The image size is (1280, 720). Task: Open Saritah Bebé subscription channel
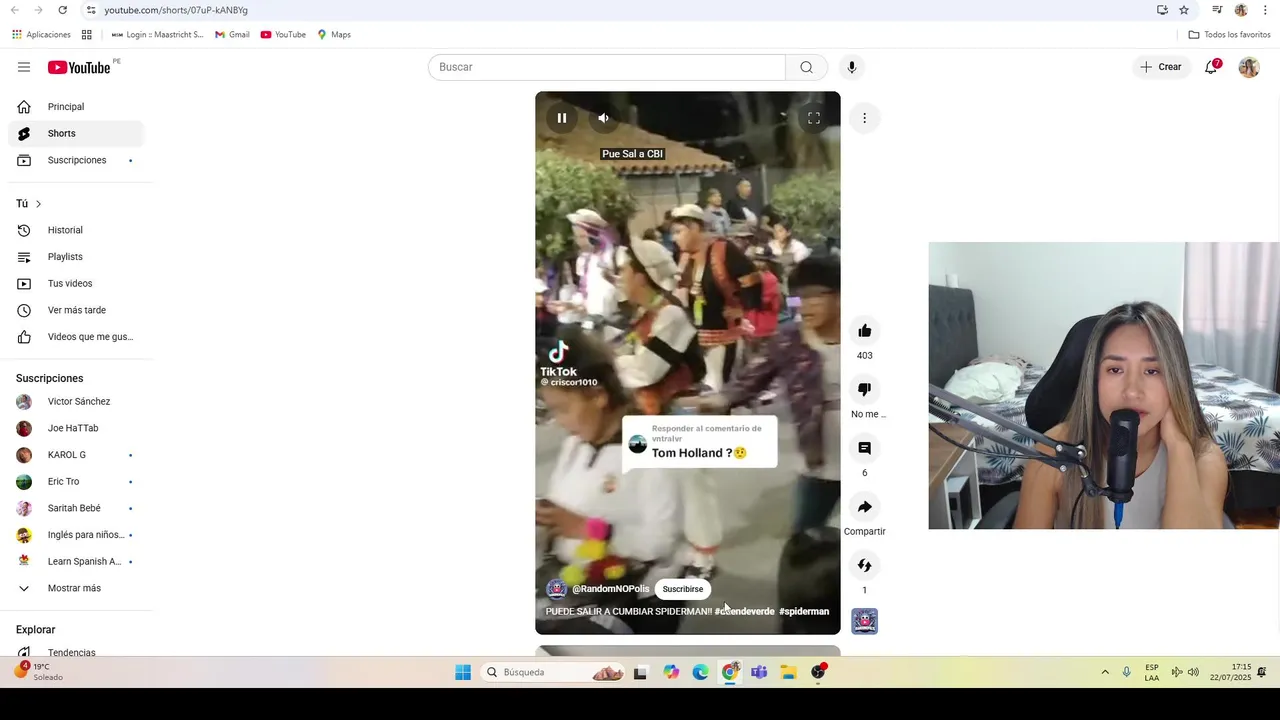(76, 508)
